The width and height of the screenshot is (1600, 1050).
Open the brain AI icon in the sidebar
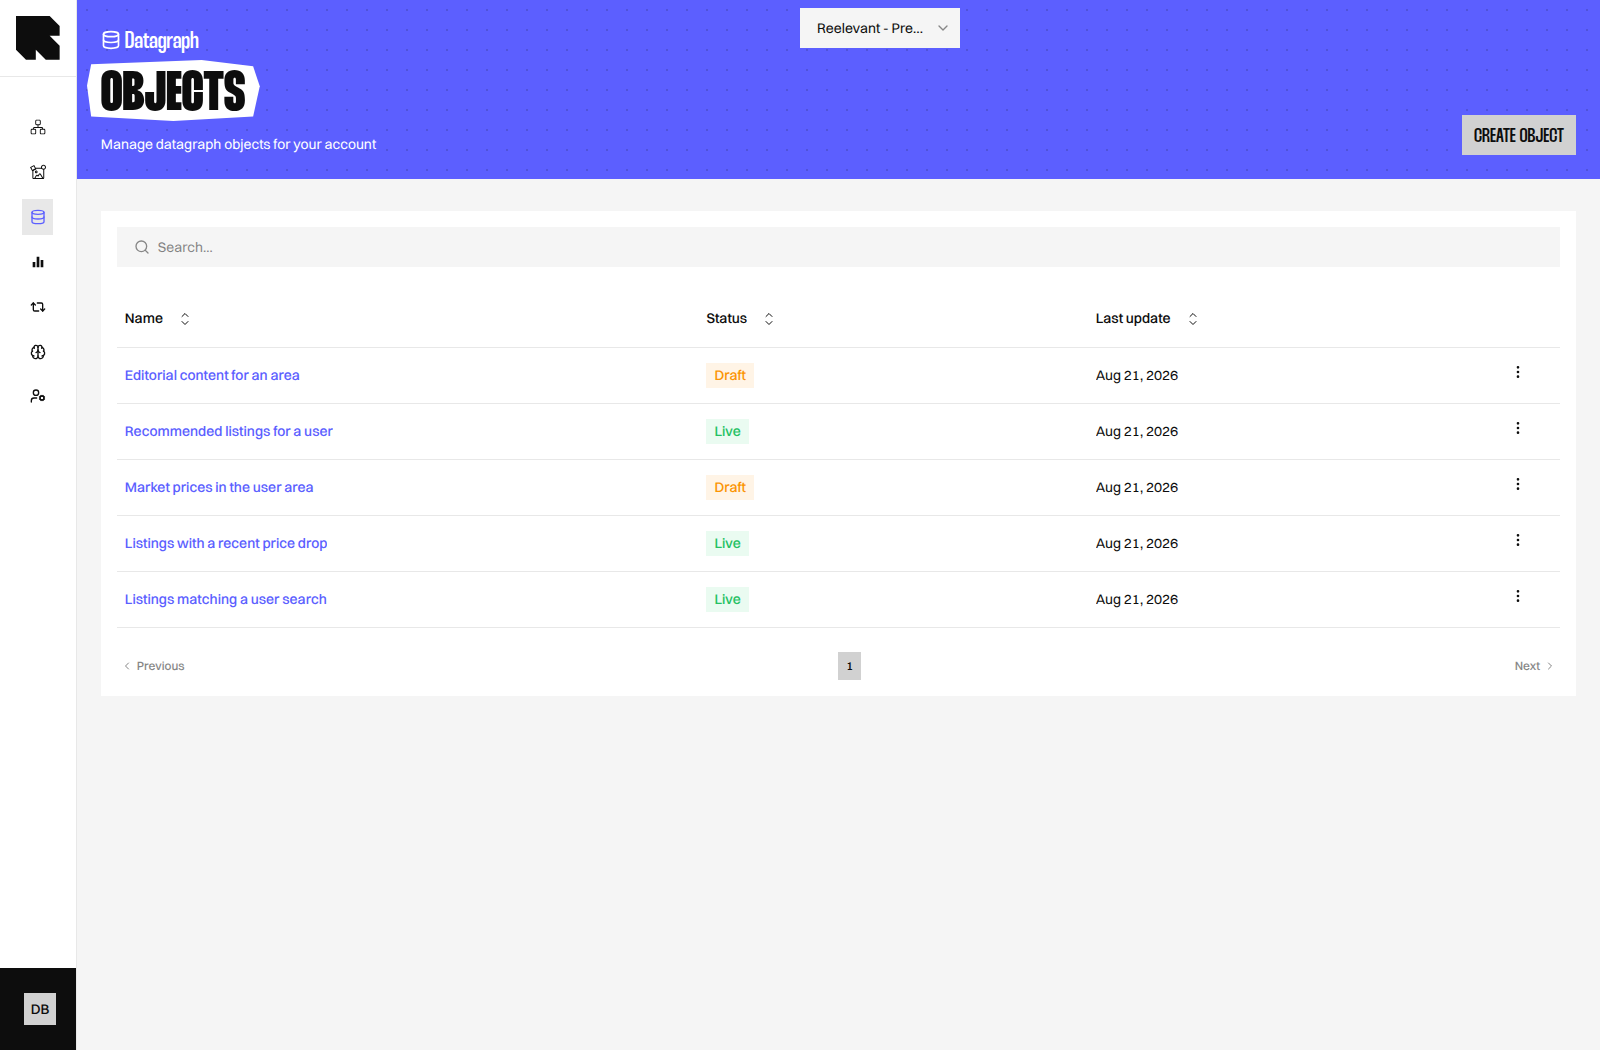[x=38, y=352]
